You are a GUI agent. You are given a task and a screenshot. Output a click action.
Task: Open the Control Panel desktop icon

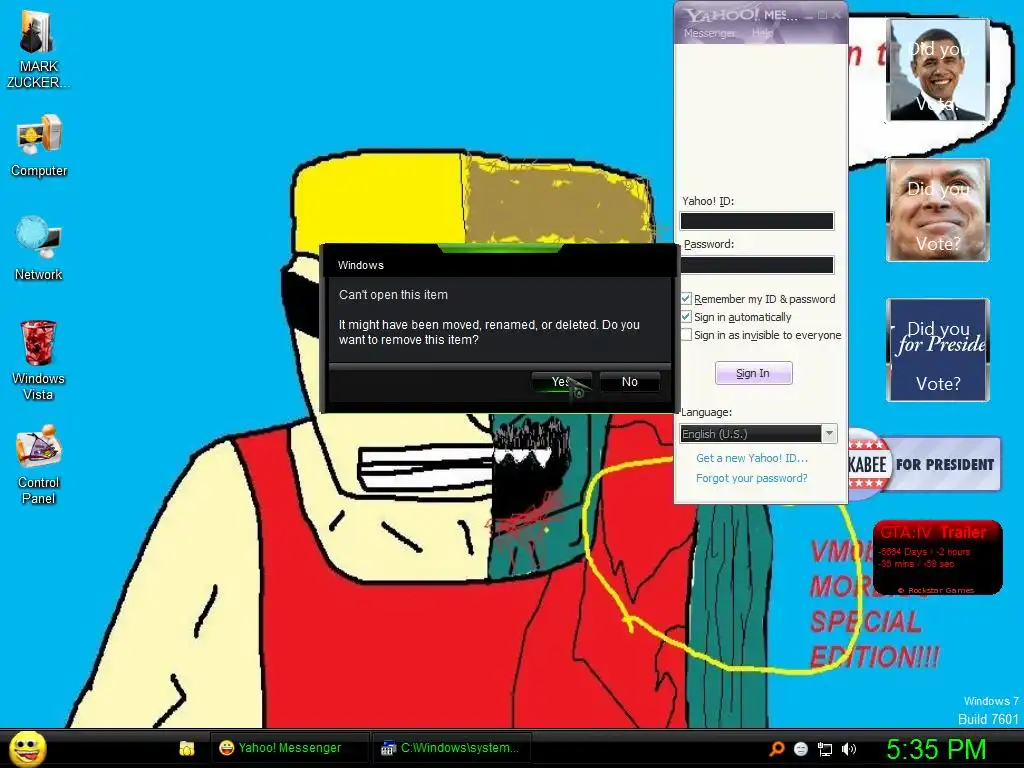pyautogui.click(x=39, y=464)
